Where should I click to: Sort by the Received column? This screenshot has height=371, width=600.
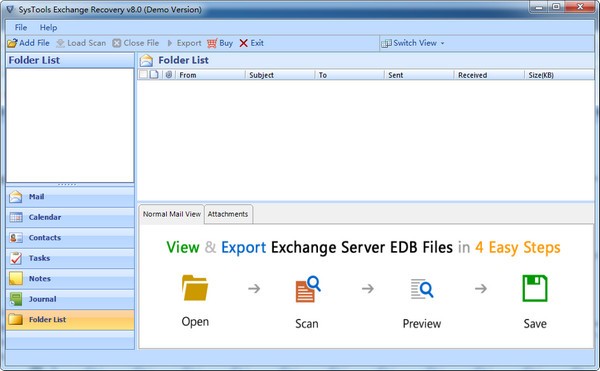pyautogui.click(x=489, y=75)
